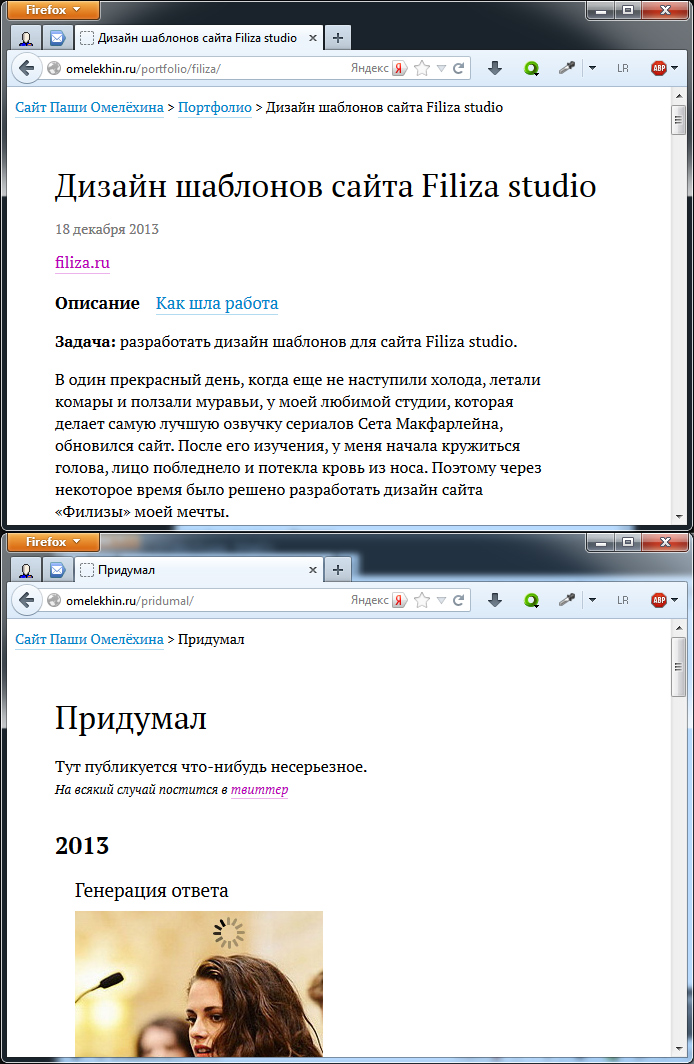694x1064 pixels.
Task: Click the Генерация ответа image thumbnail
Action: (199, 984)
